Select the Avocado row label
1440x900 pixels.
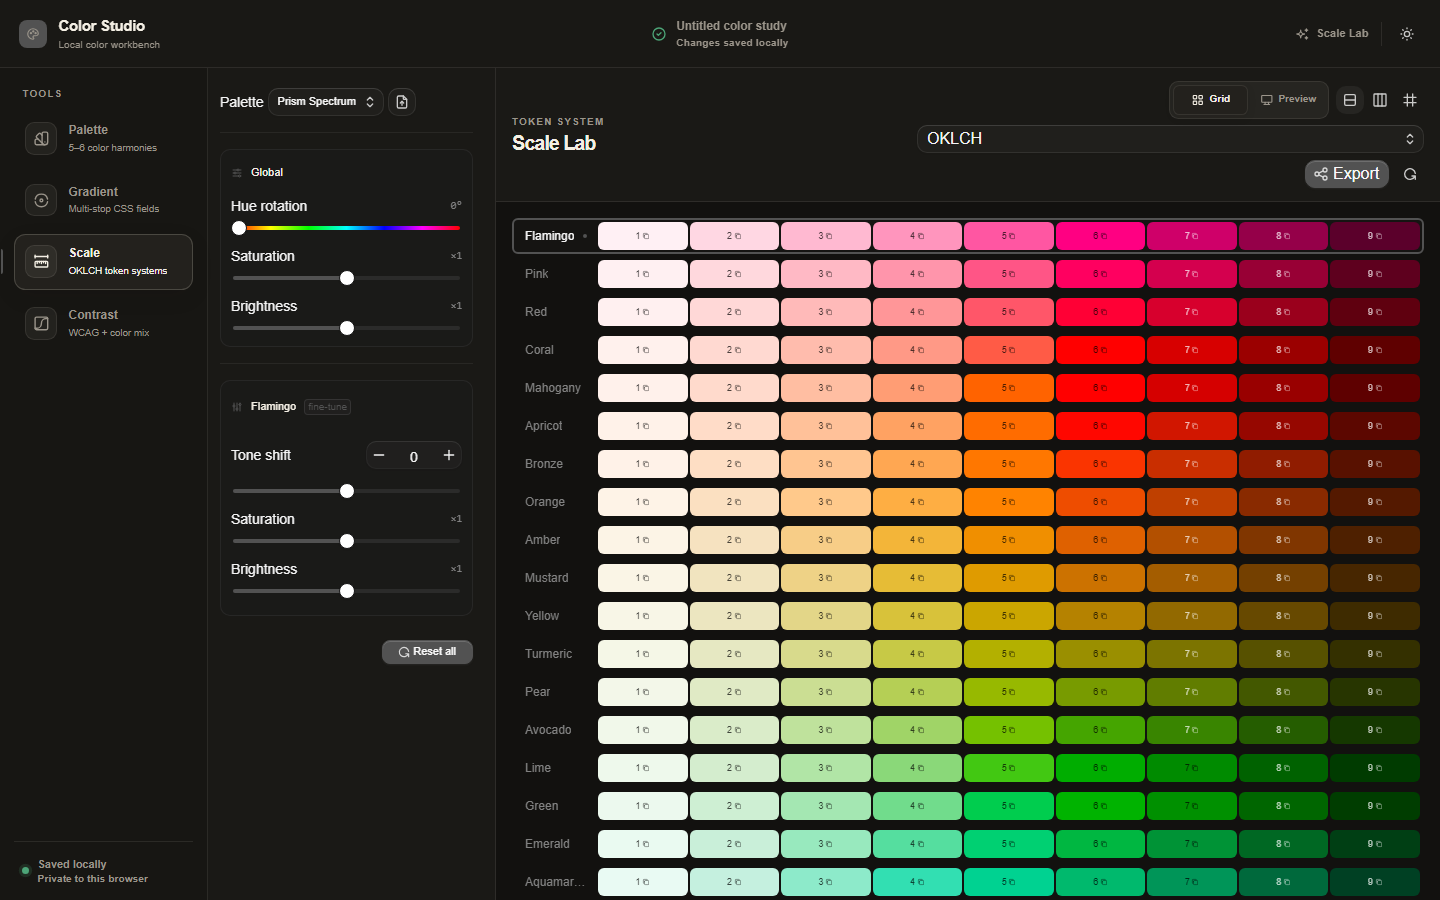(x=548, y=730)
